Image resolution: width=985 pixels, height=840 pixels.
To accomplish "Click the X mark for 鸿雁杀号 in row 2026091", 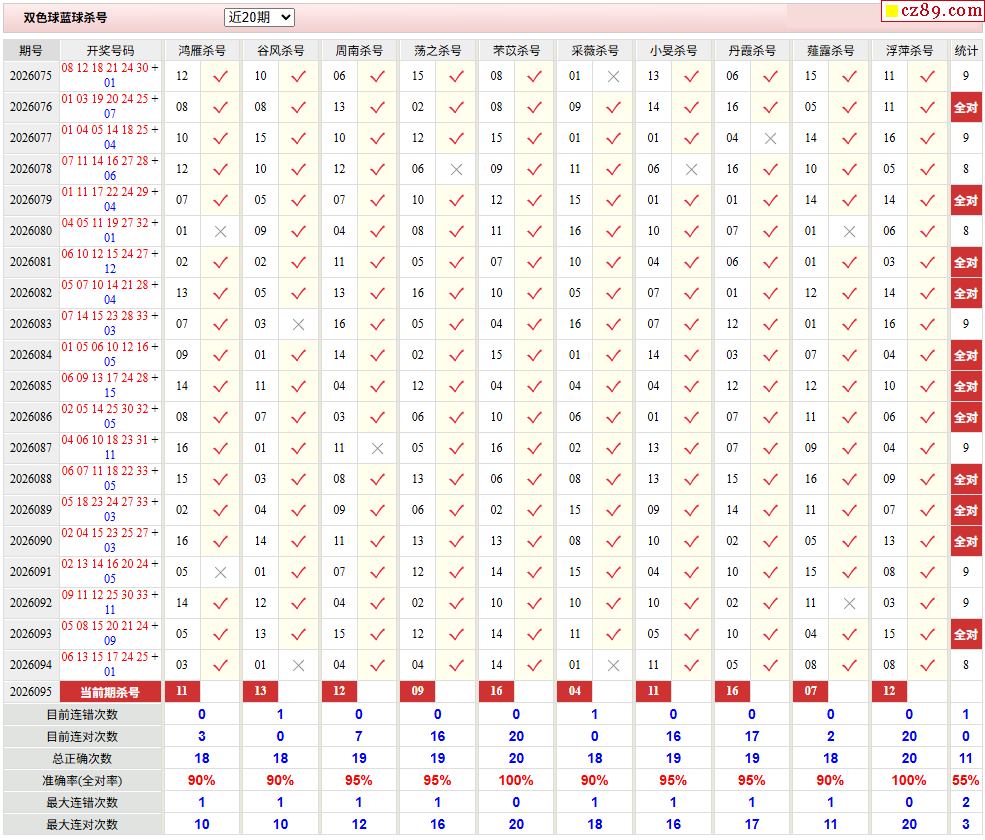I will tap(220, 572).
